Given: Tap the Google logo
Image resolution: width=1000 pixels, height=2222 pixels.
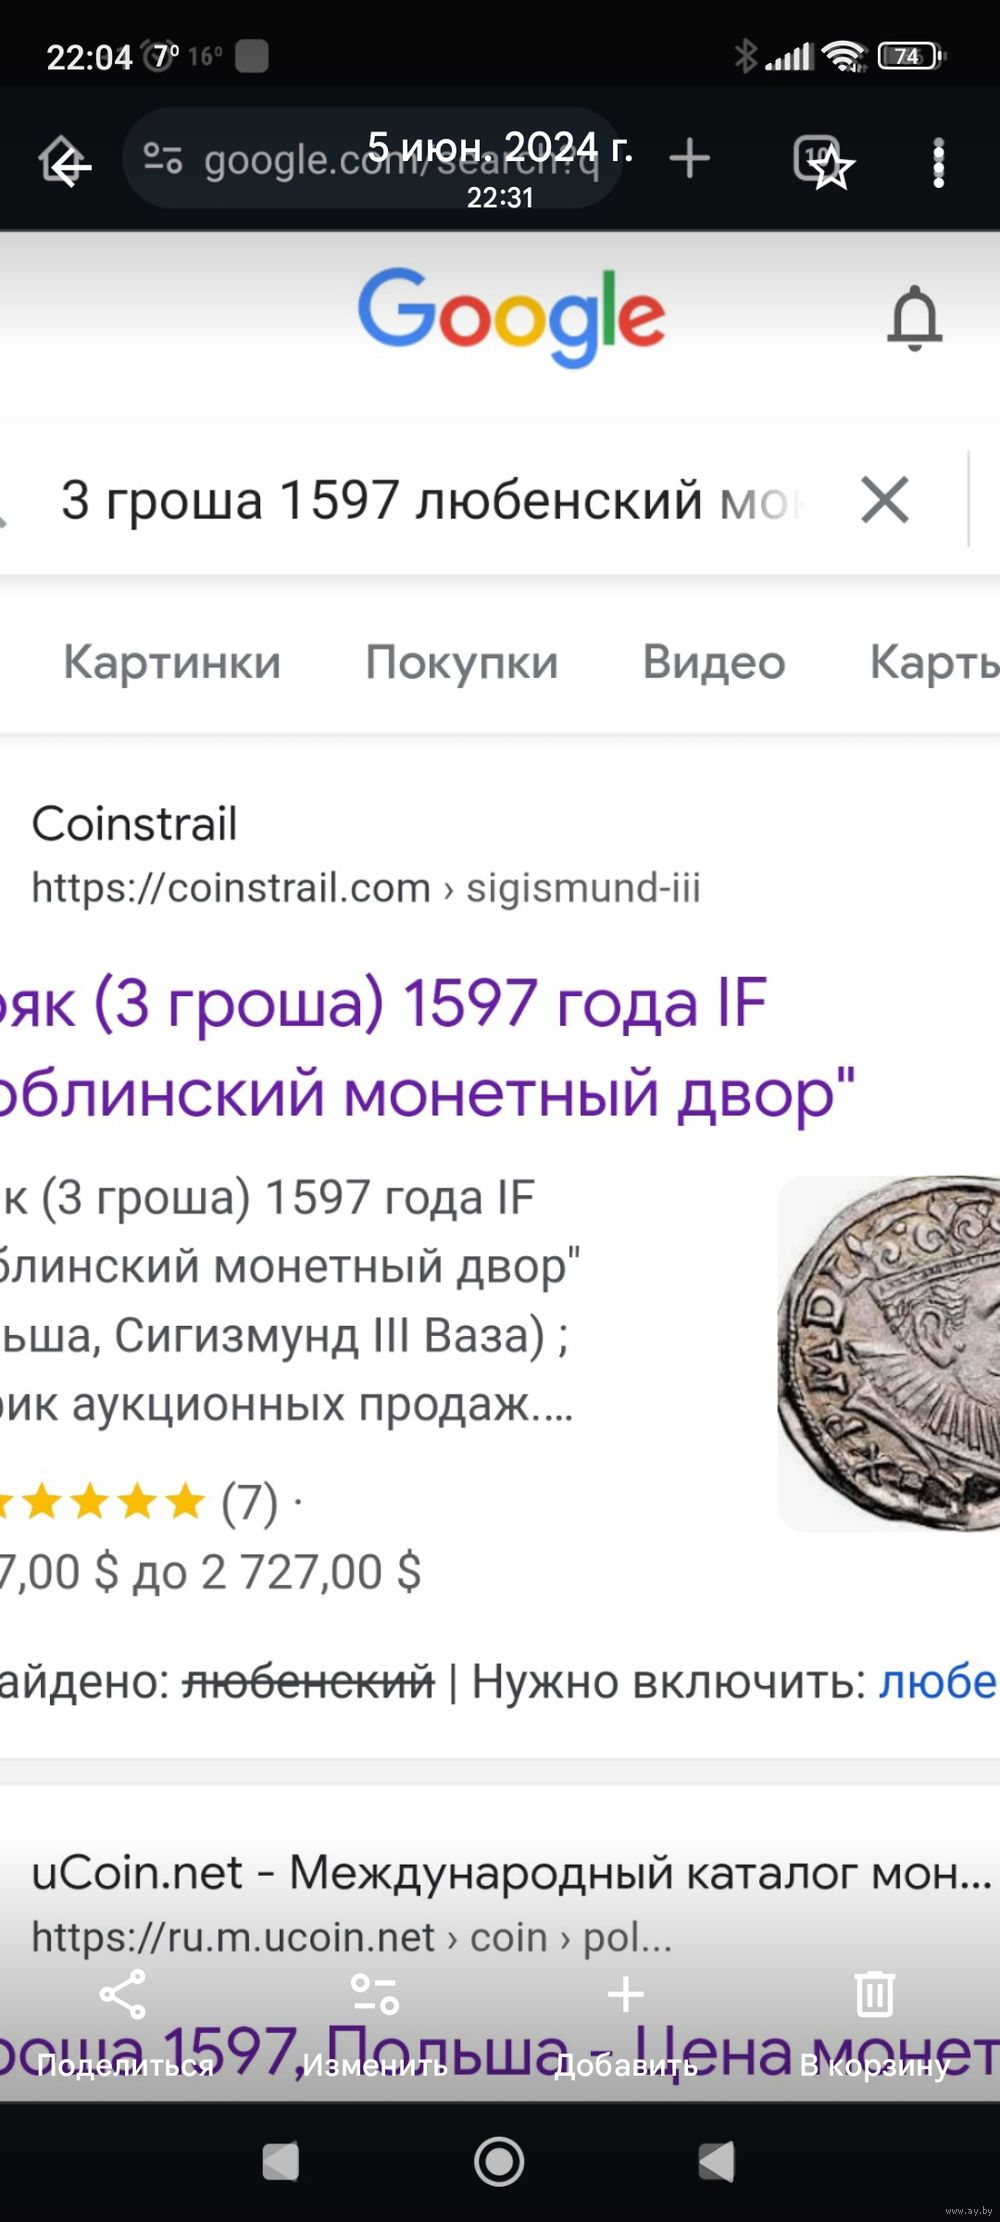Looking at the screenshot, I should 511,316.
